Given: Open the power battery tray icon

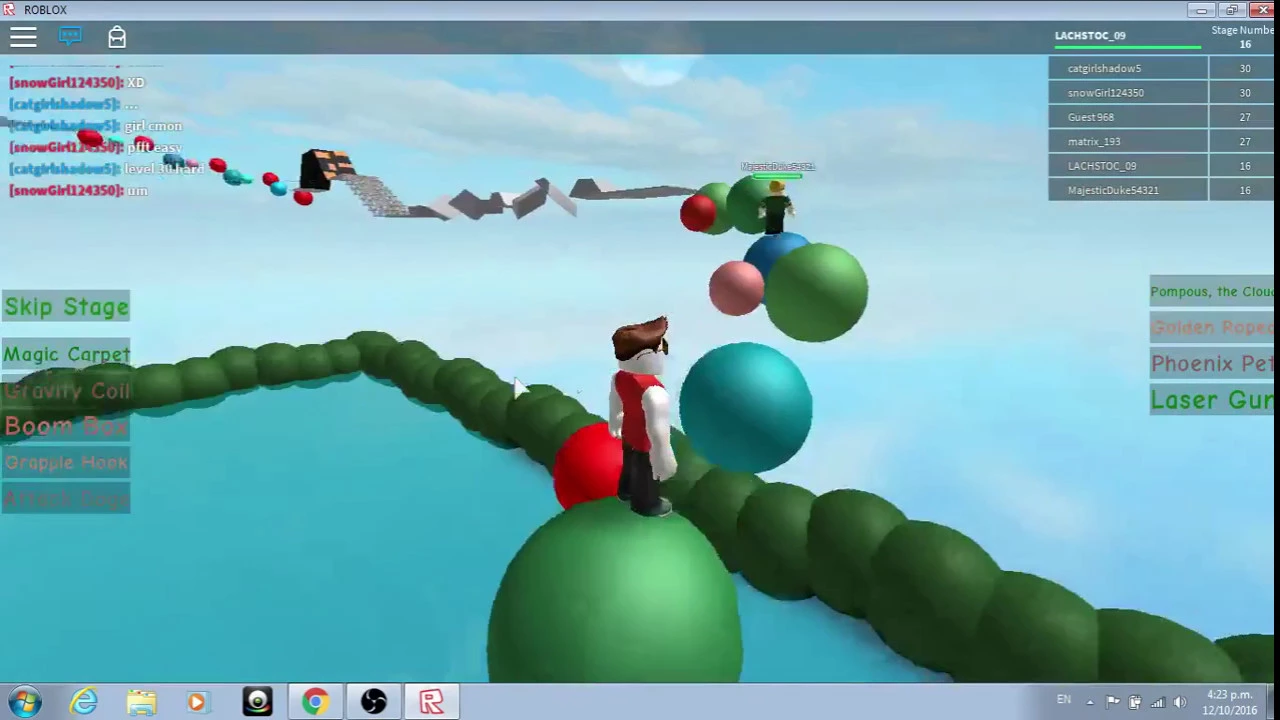Looking at the screenshot, I should (1135, 702).
